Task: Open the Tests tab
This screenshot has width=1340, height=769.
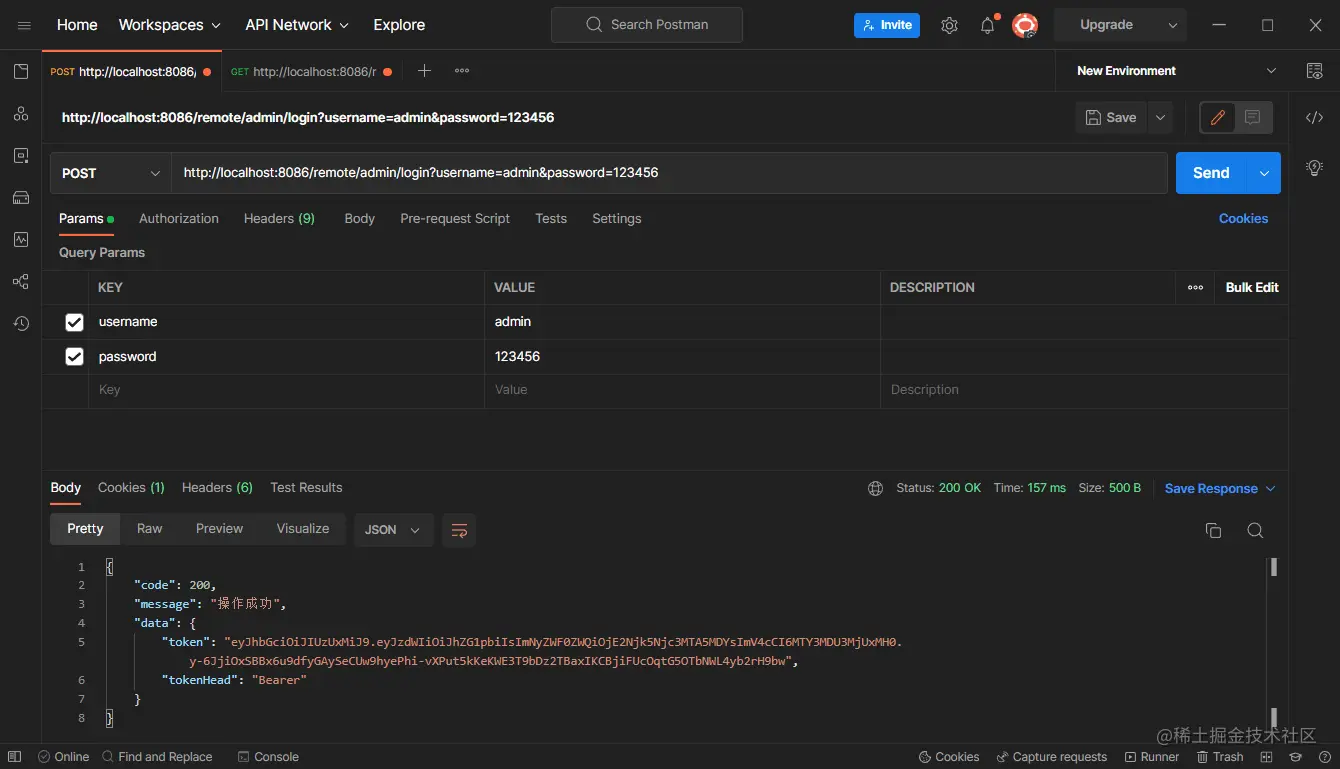Action: coord(551,218)
